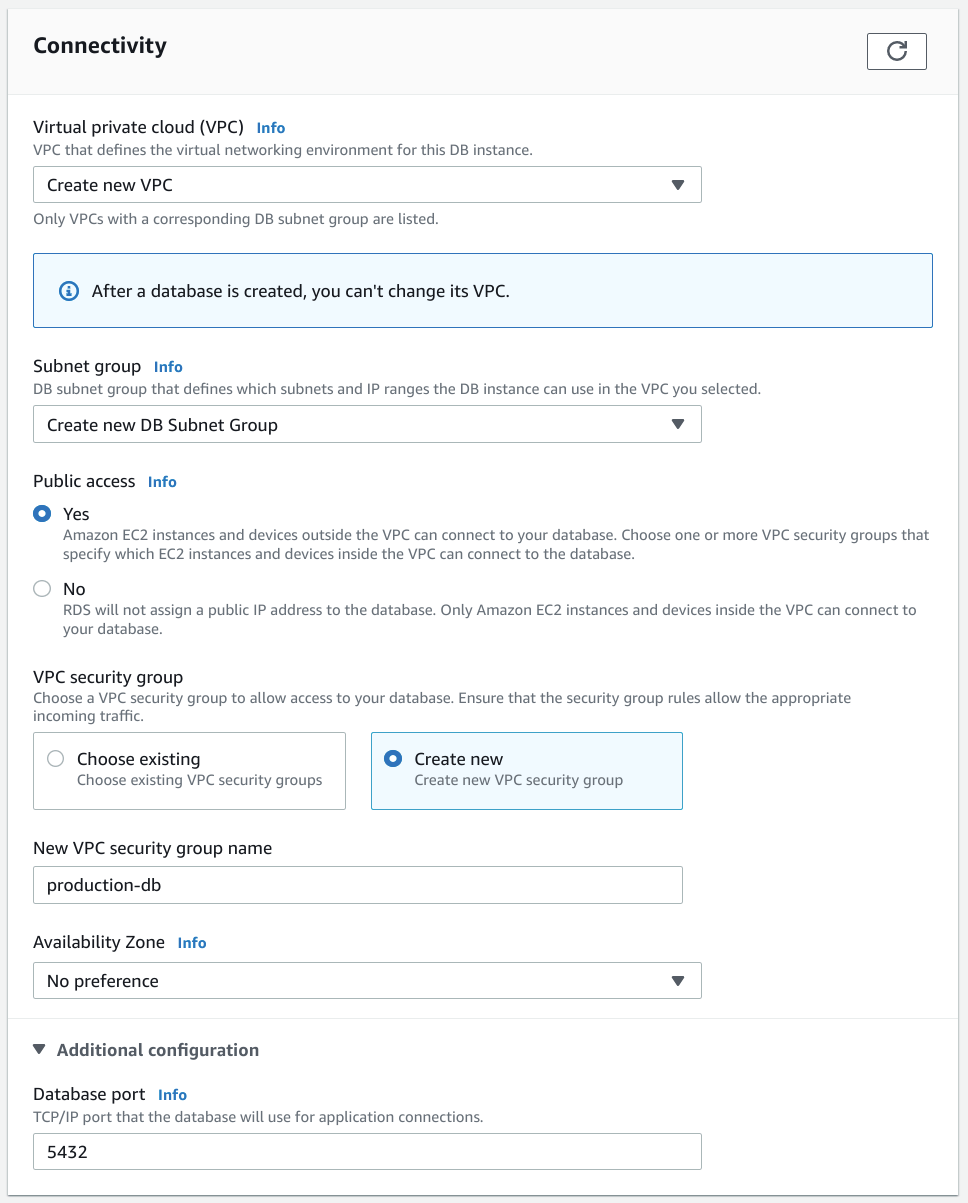Click the security group name field
968x1203 pixels.
(358, 885)
